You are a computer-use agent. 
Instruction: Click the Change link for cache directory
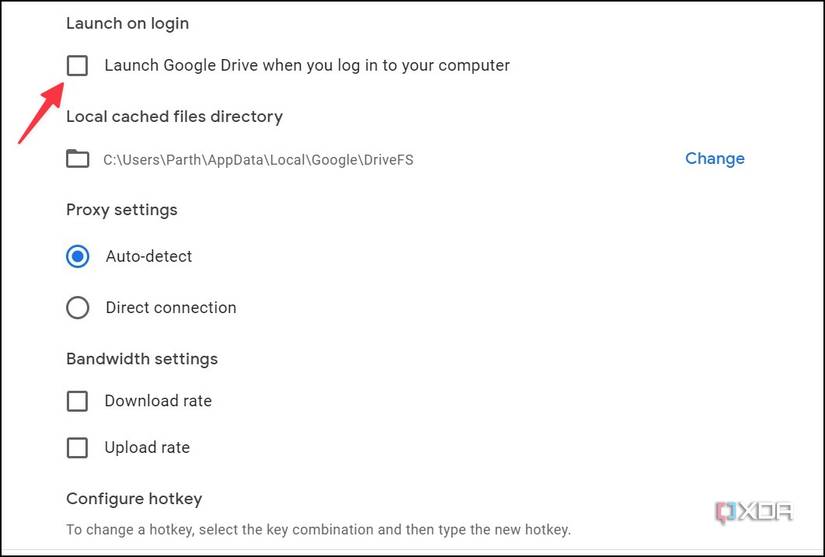coord(714,158)
